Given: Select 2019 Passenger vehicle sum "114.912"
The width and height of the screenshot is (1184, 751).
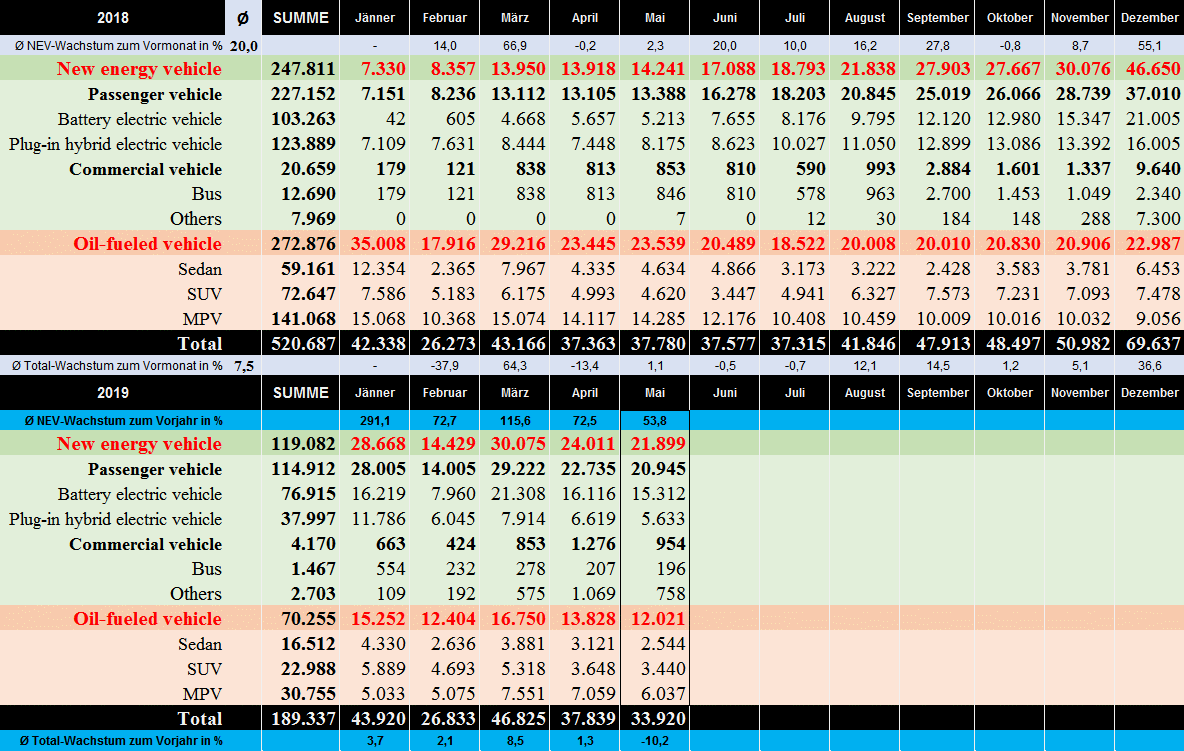Looking at the screenshot, I should pyautogui.click(x=303, y=469).
